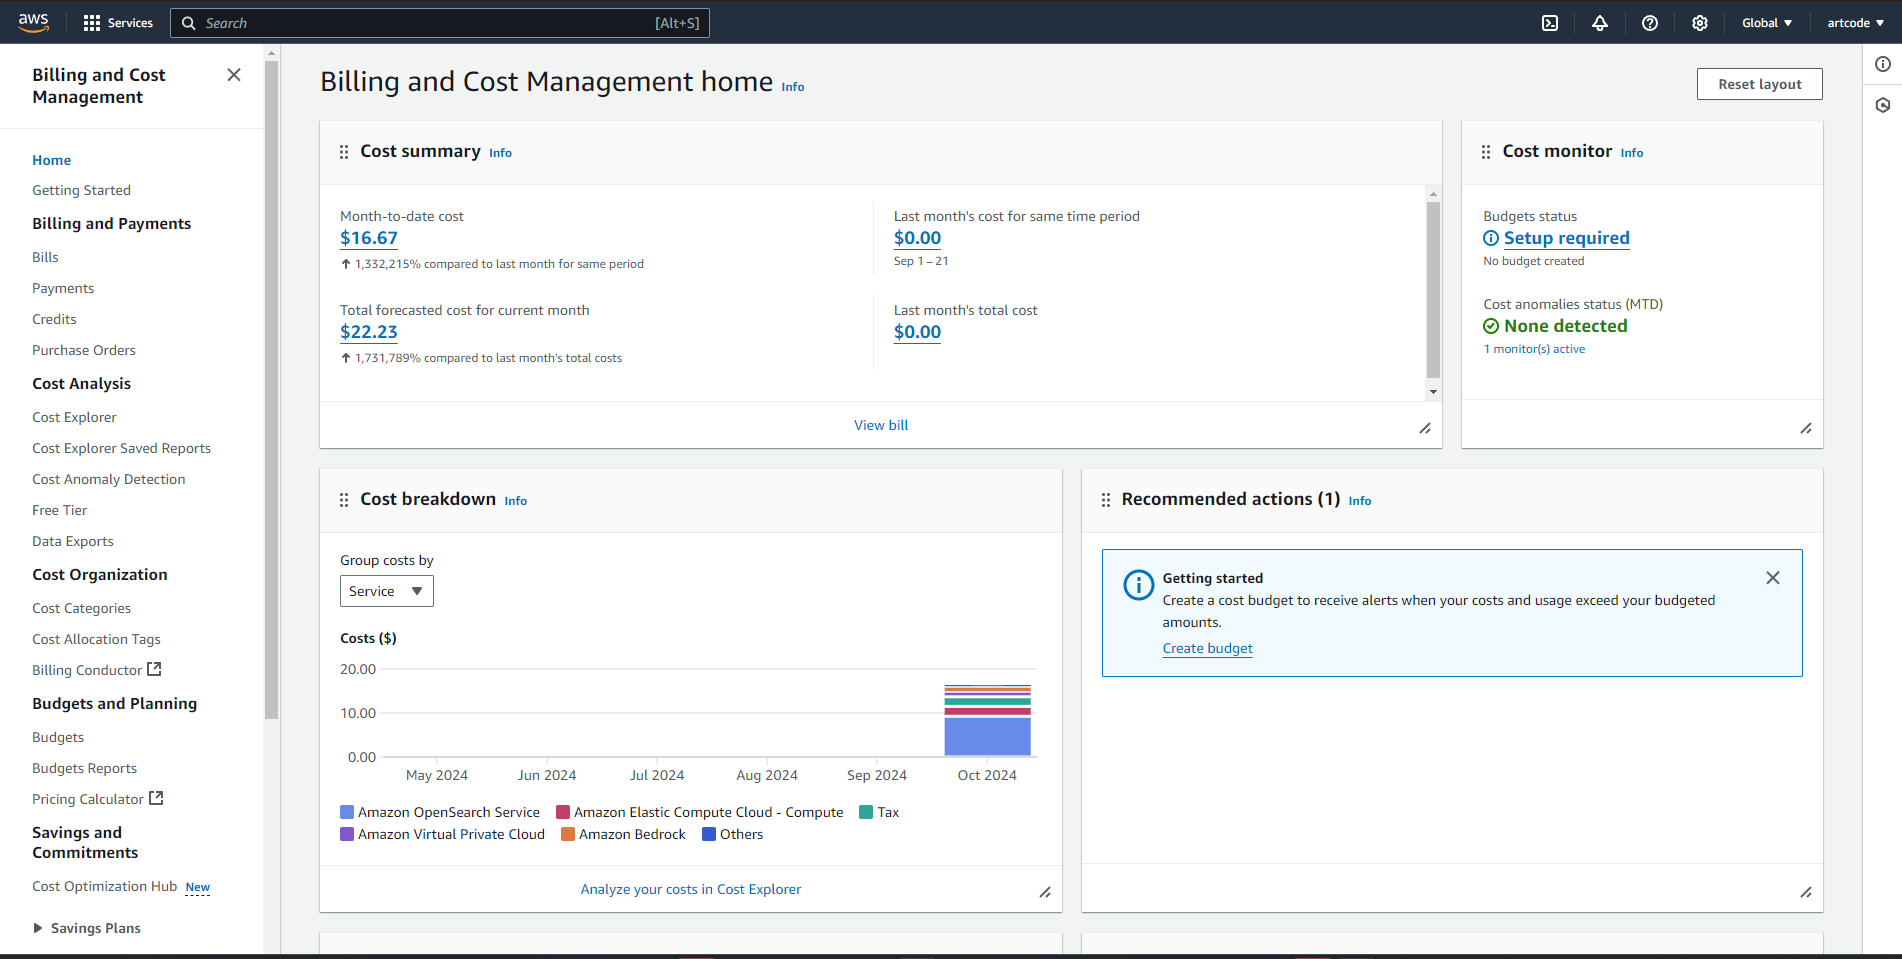Open the hexagon tools icon on right rail
Viewport: 1902px width, 959px height.
1883,105
